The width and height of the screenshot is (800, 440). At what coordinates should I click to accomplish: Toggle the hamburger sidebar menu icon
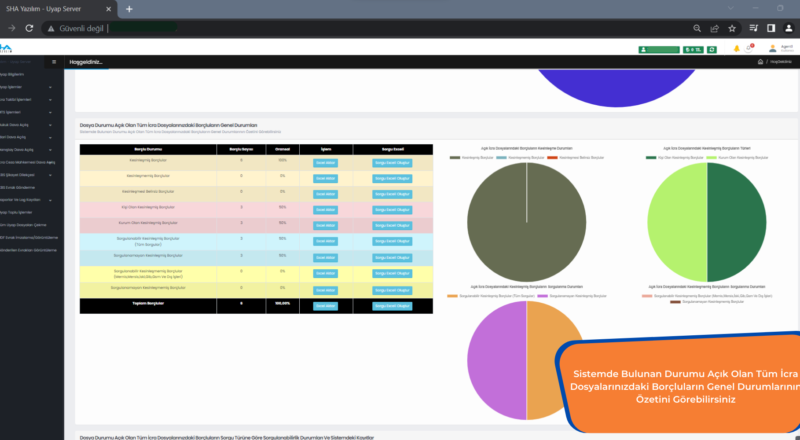[54, 62]
